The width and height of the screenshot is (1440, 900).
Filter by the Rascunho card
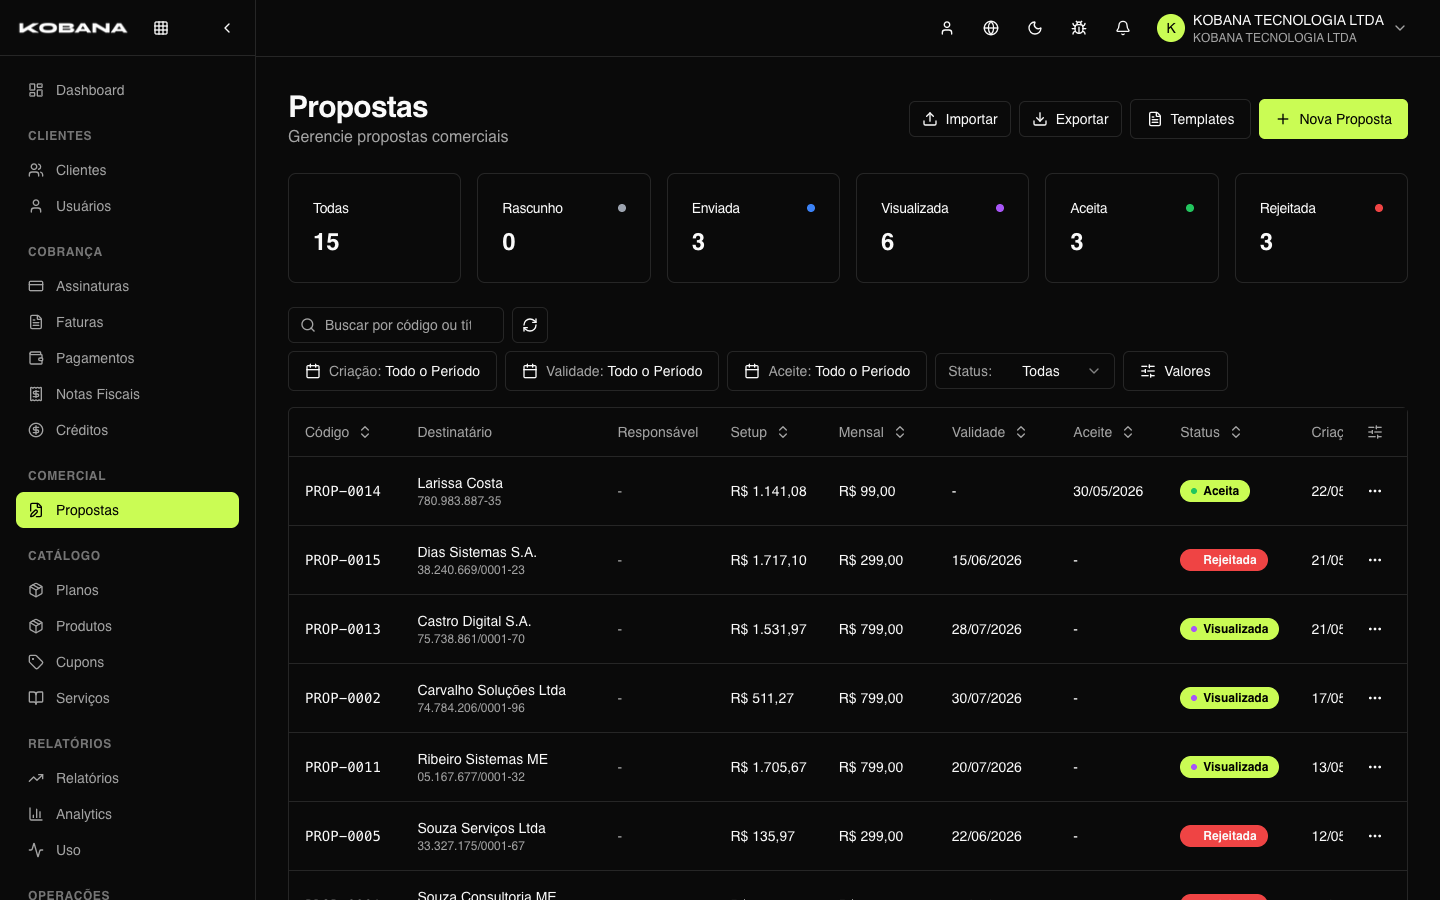click(x=564, y=228)
